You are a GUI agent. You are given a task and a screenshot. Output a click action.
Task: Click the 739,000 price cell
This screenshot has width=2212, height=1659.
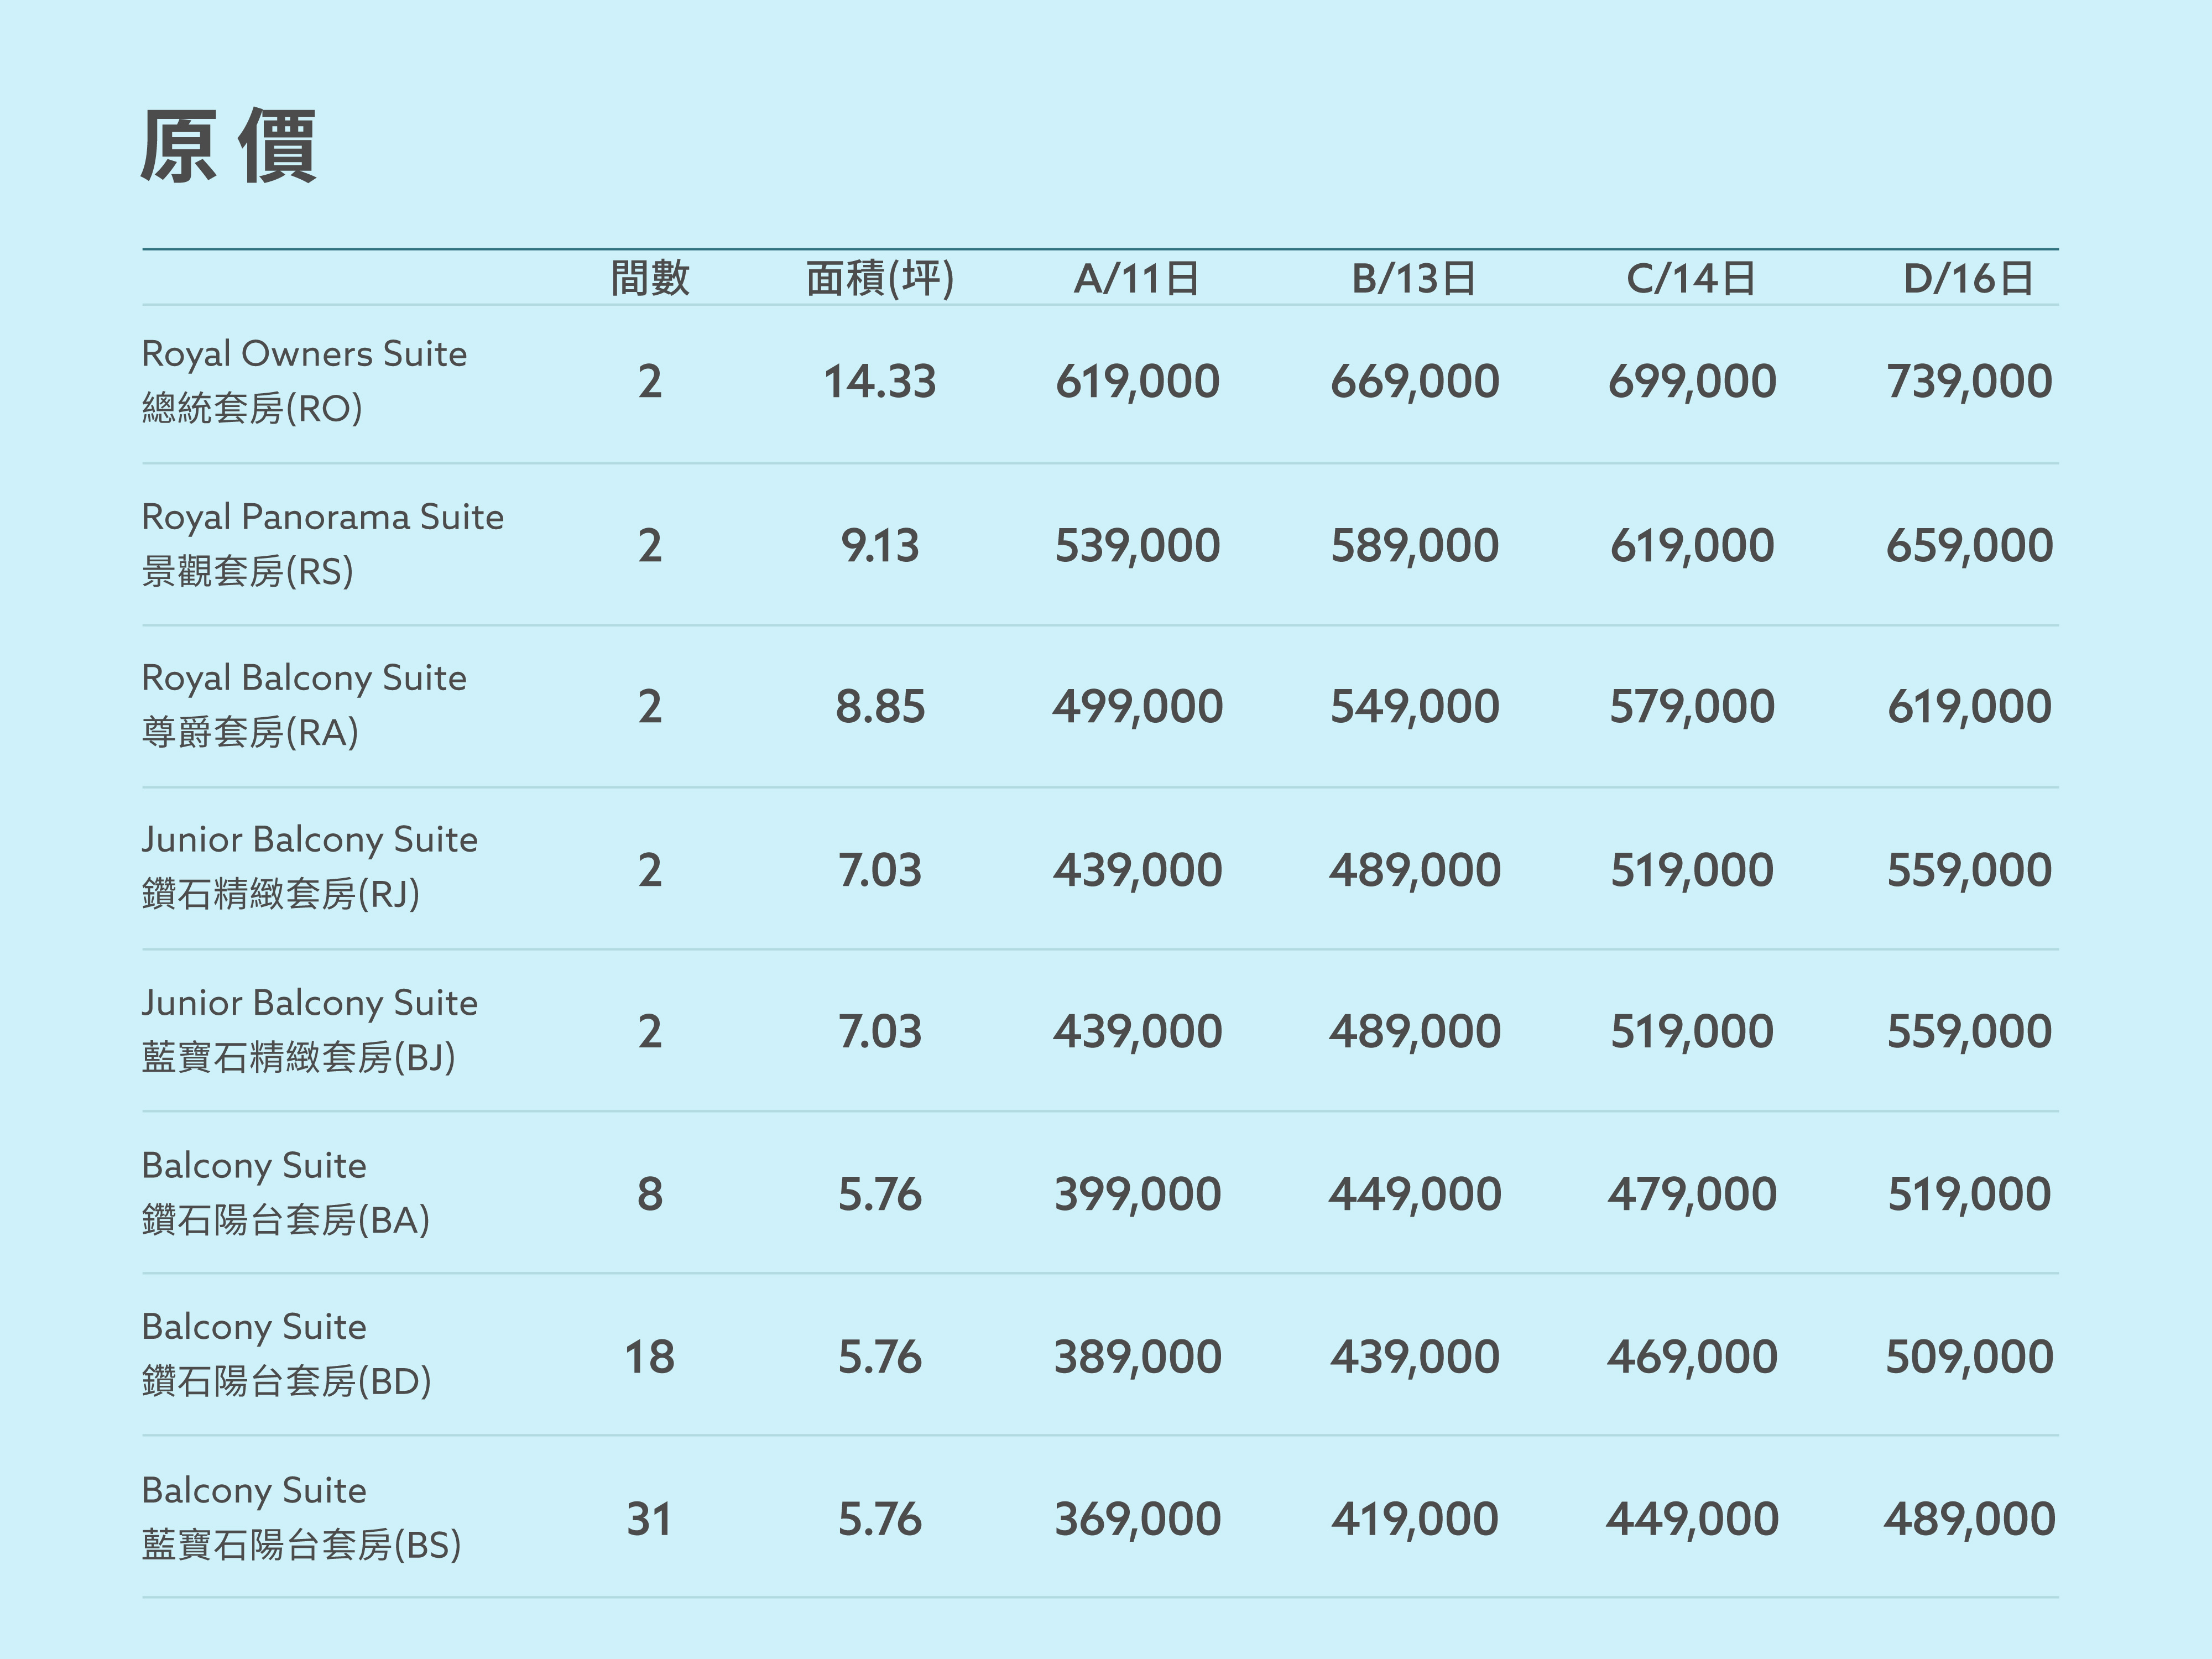pos(1968,382)
